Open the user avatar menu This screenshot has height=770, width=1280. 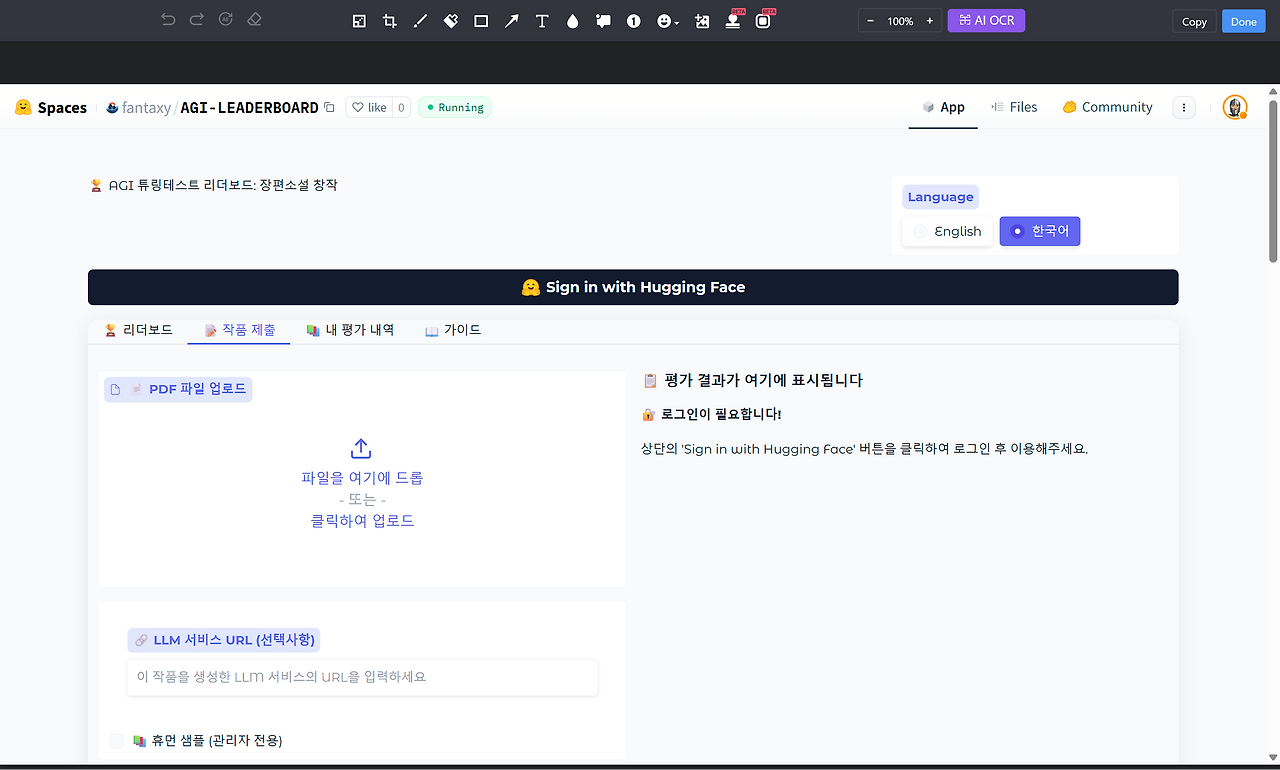coord(1235,107)
